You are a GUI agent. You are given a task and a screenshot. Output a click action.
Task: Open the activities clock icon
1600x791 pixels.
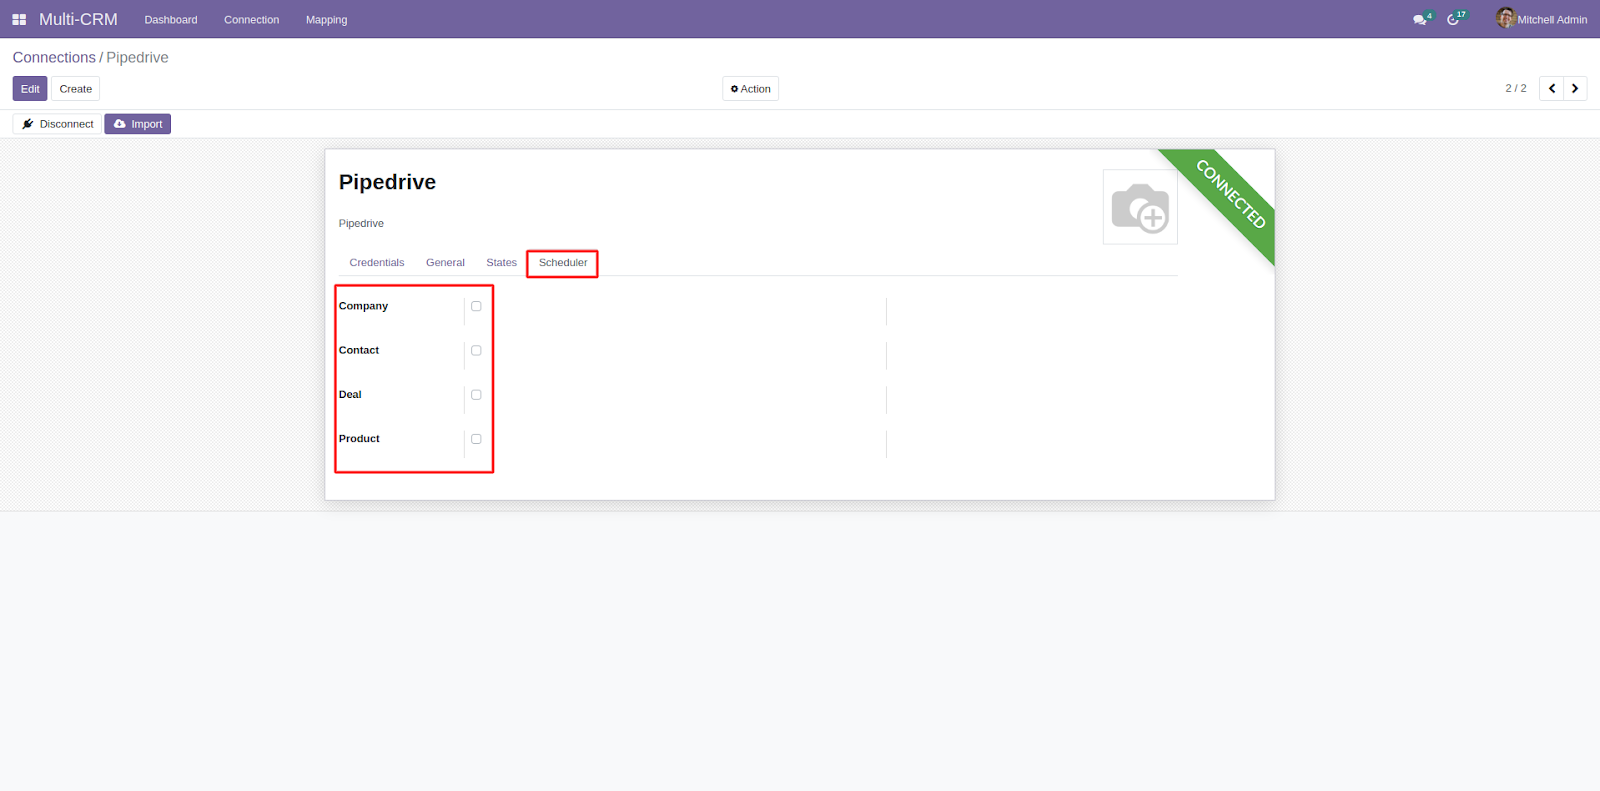pos(1453,20)
